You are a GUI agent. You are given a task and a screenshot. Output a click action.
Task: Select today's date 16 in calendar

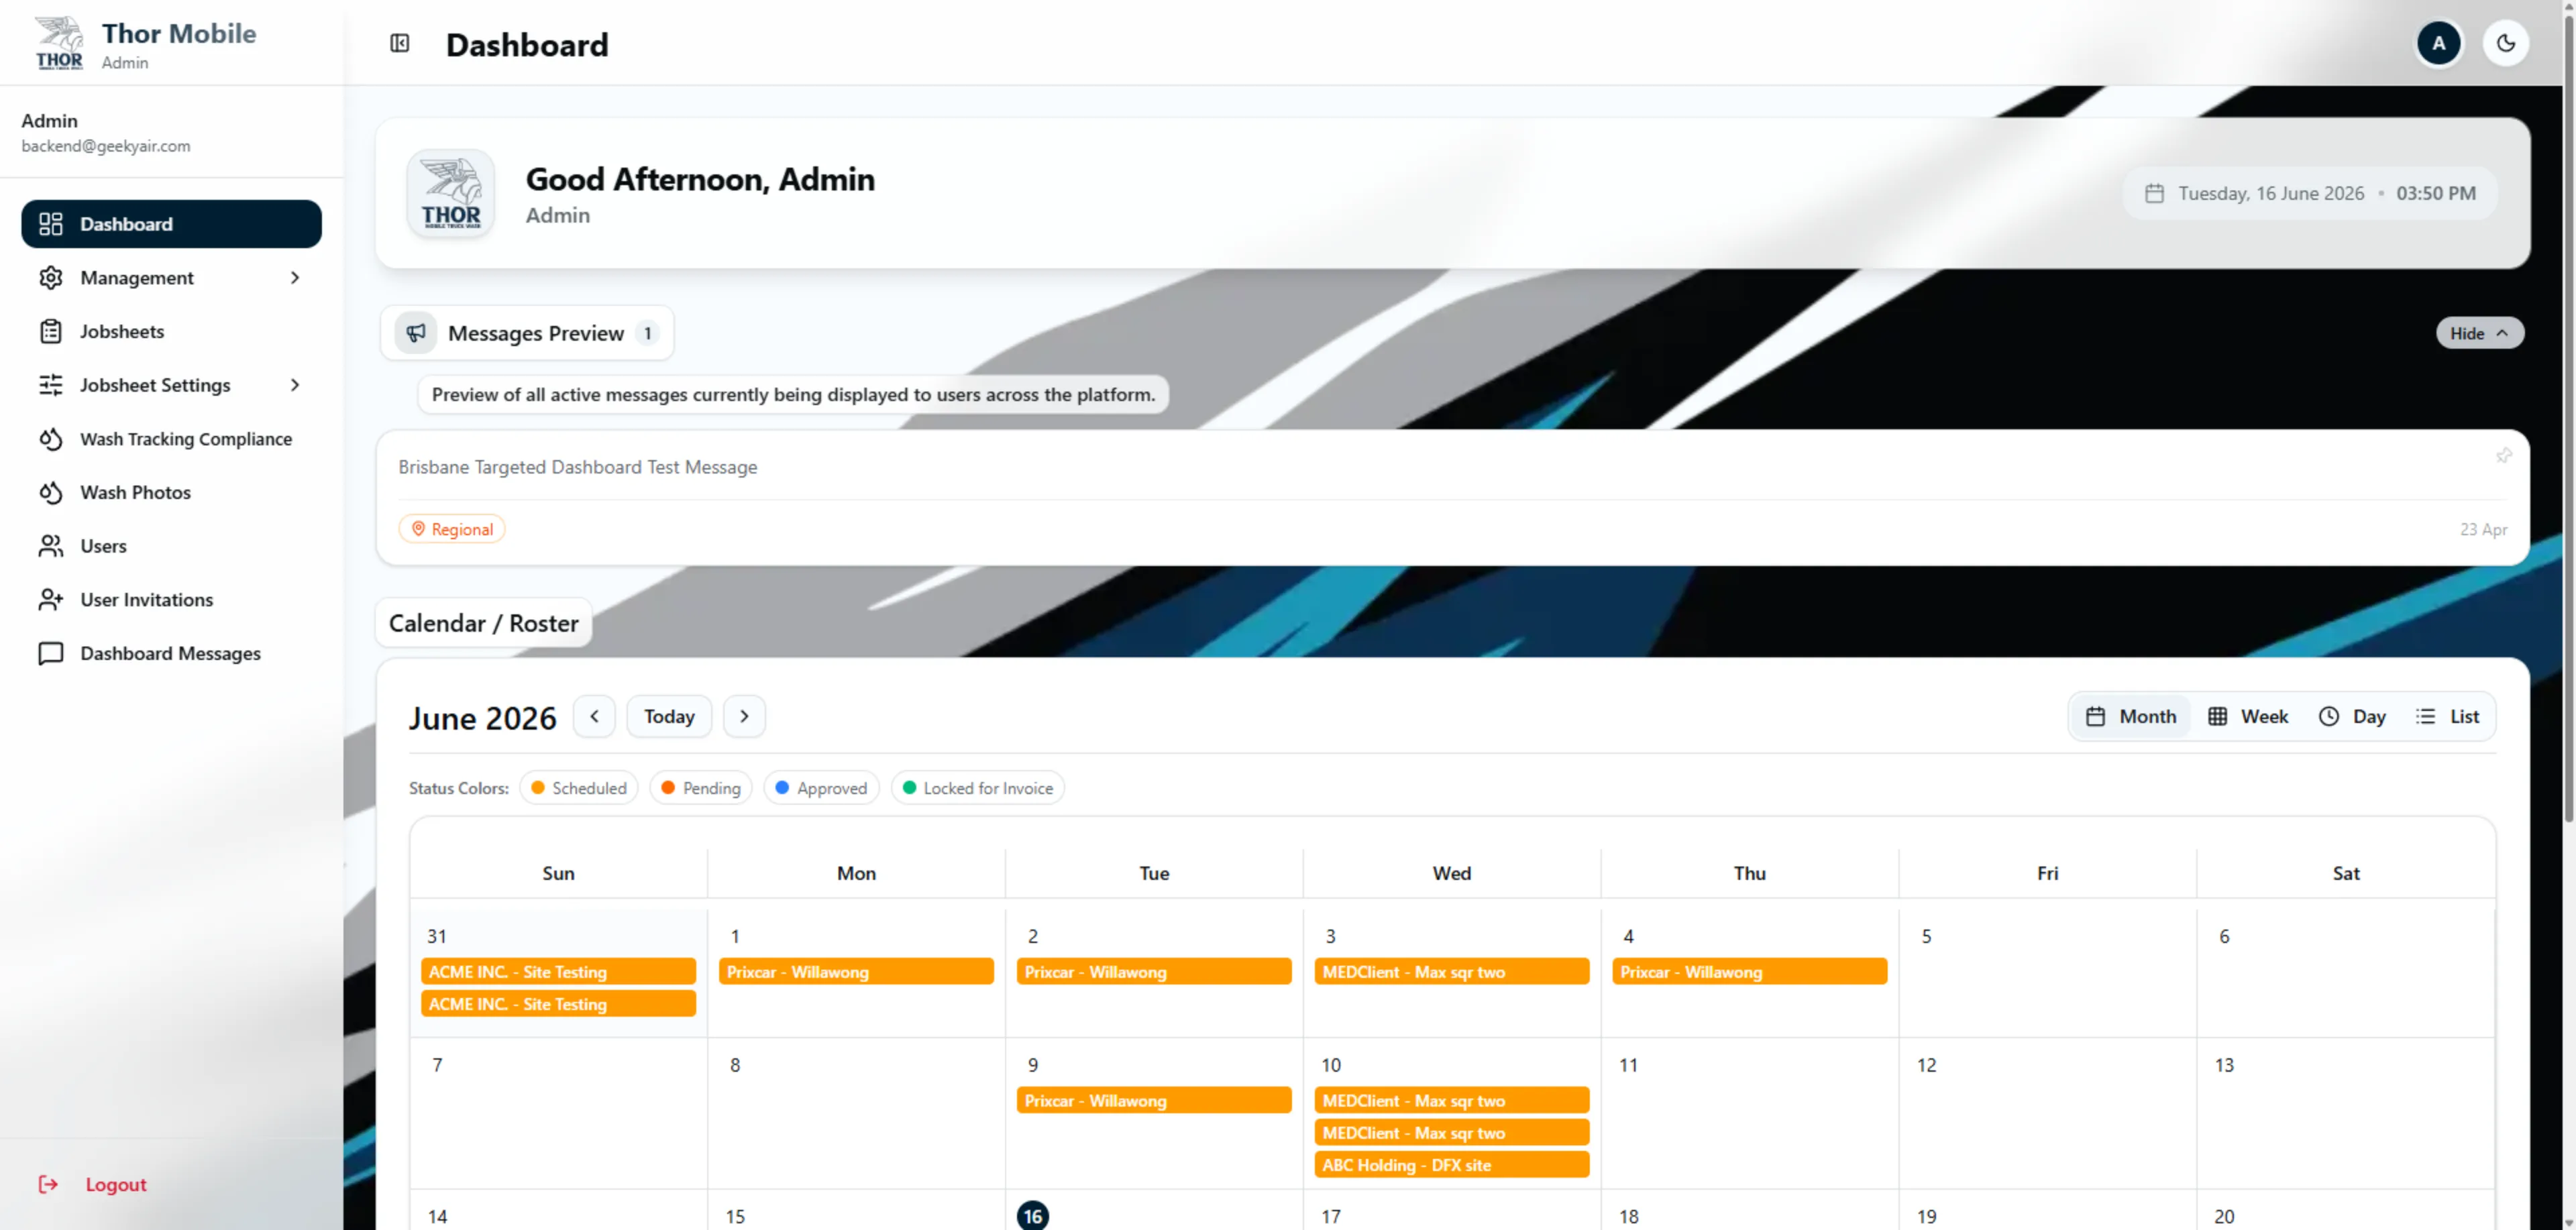(1033, 1216)
